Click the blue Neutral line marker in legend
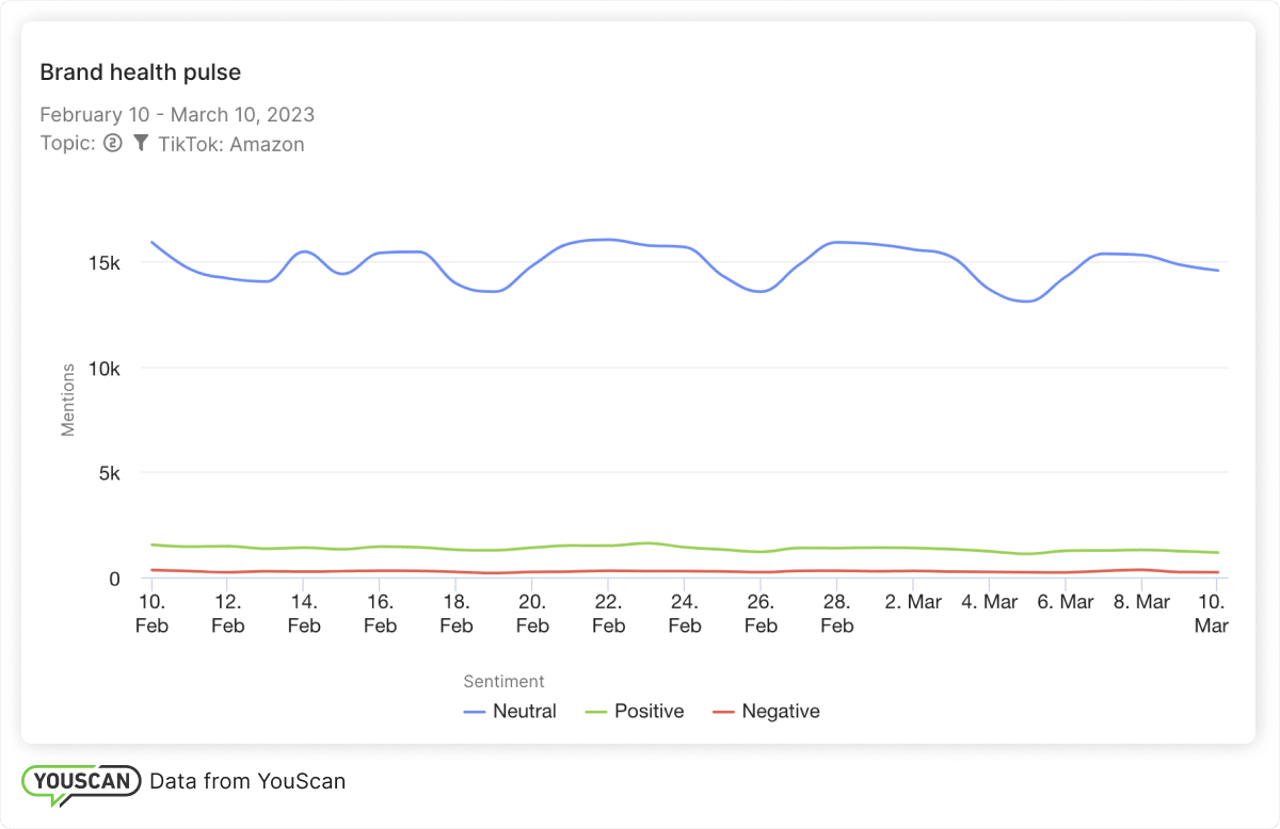This screenshot has height=829, width=1280. [475, 712]
